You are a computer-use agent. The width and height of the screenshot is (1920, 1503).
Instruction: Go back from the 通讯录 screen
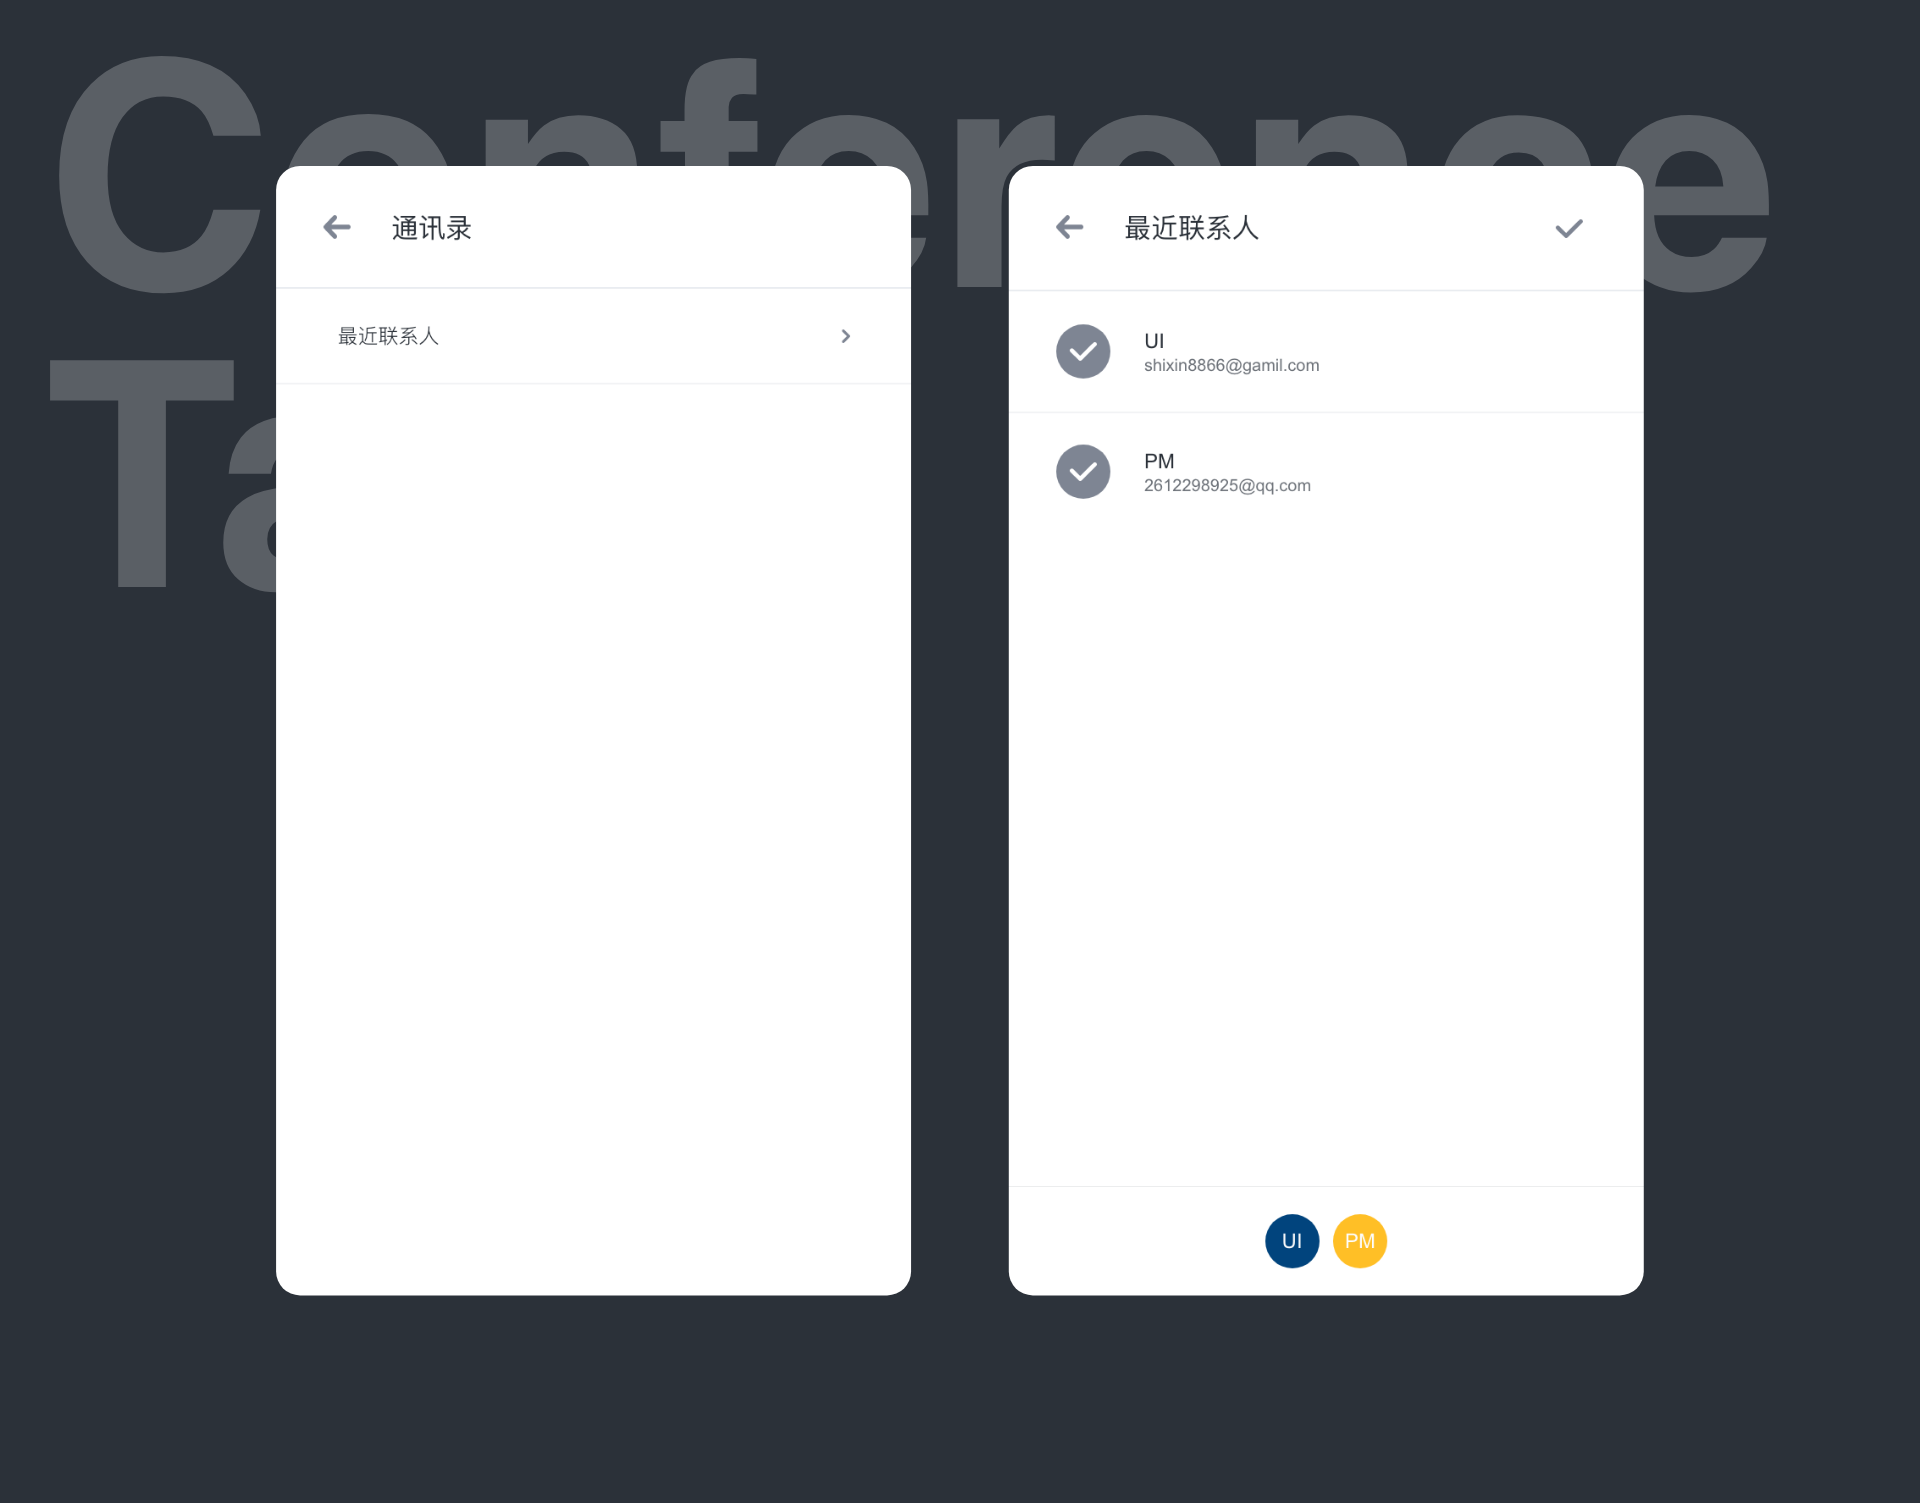pyautogui.click(x=337, y=228)
